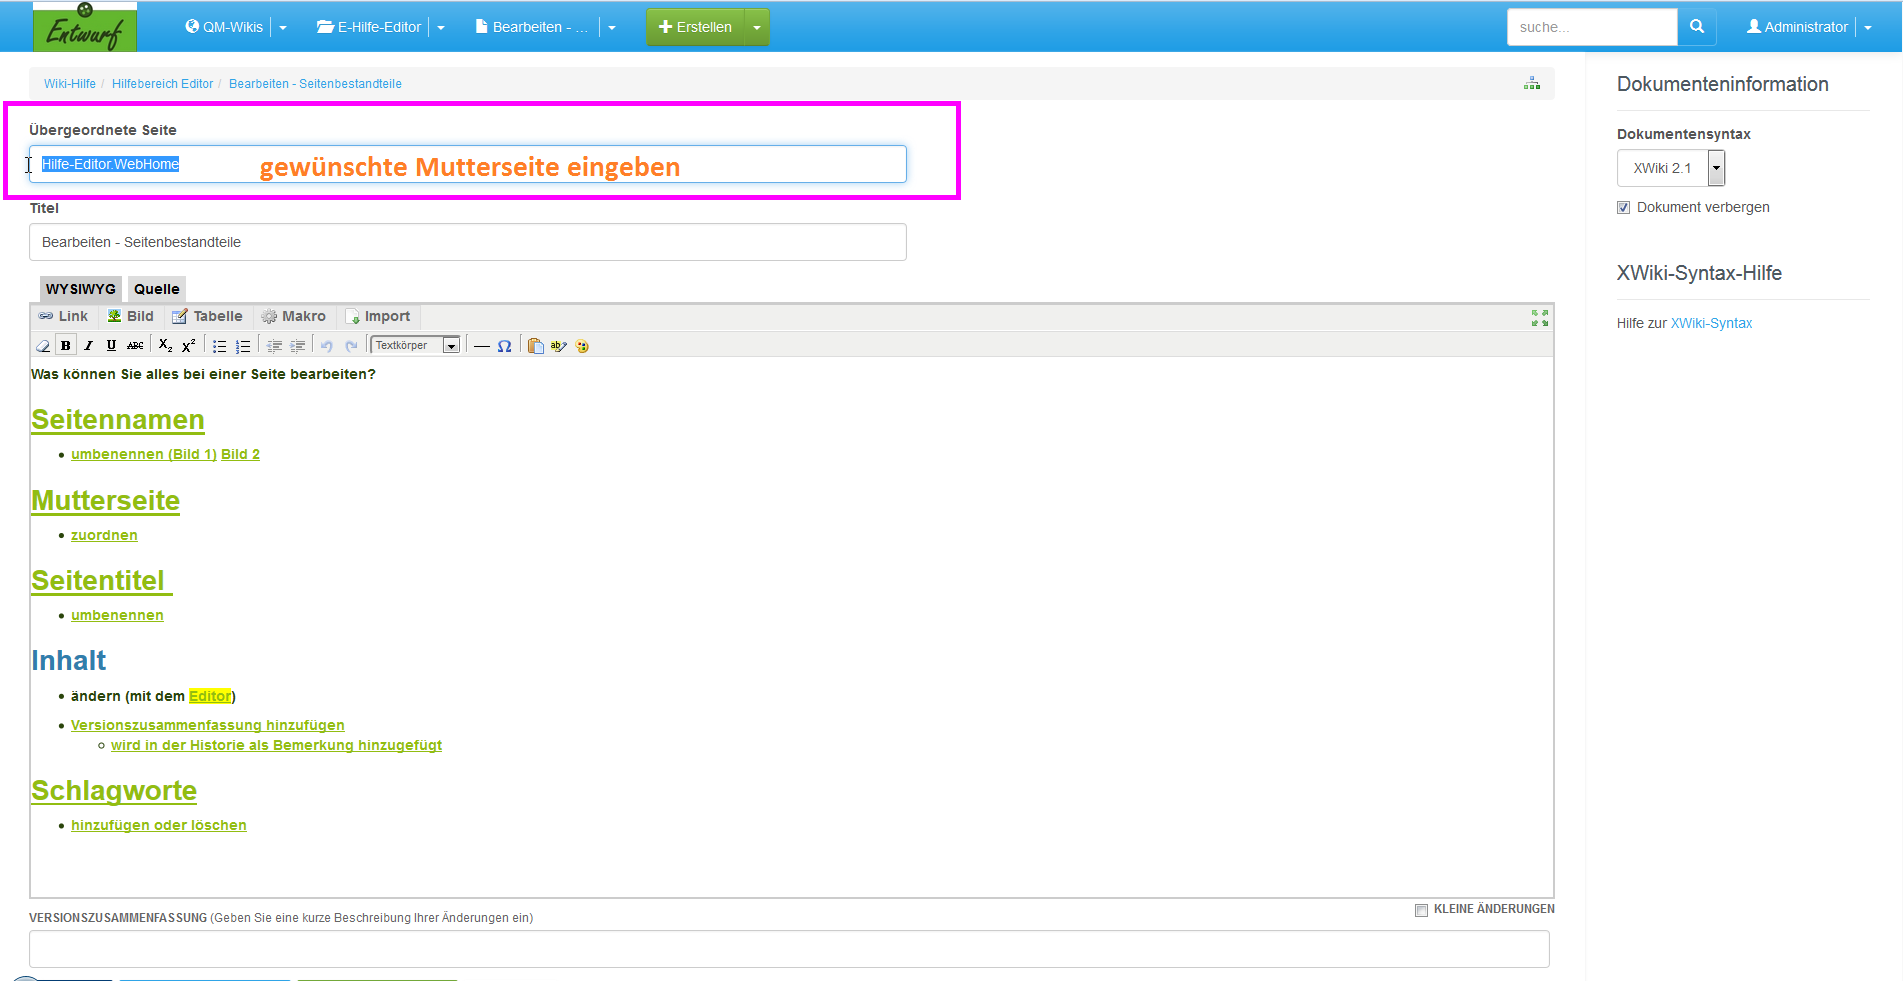Image resolution: width=1903 pixels, height=981 pixels.
Task: Switch to the Quelle editor tab
Action: click(157, 289)
